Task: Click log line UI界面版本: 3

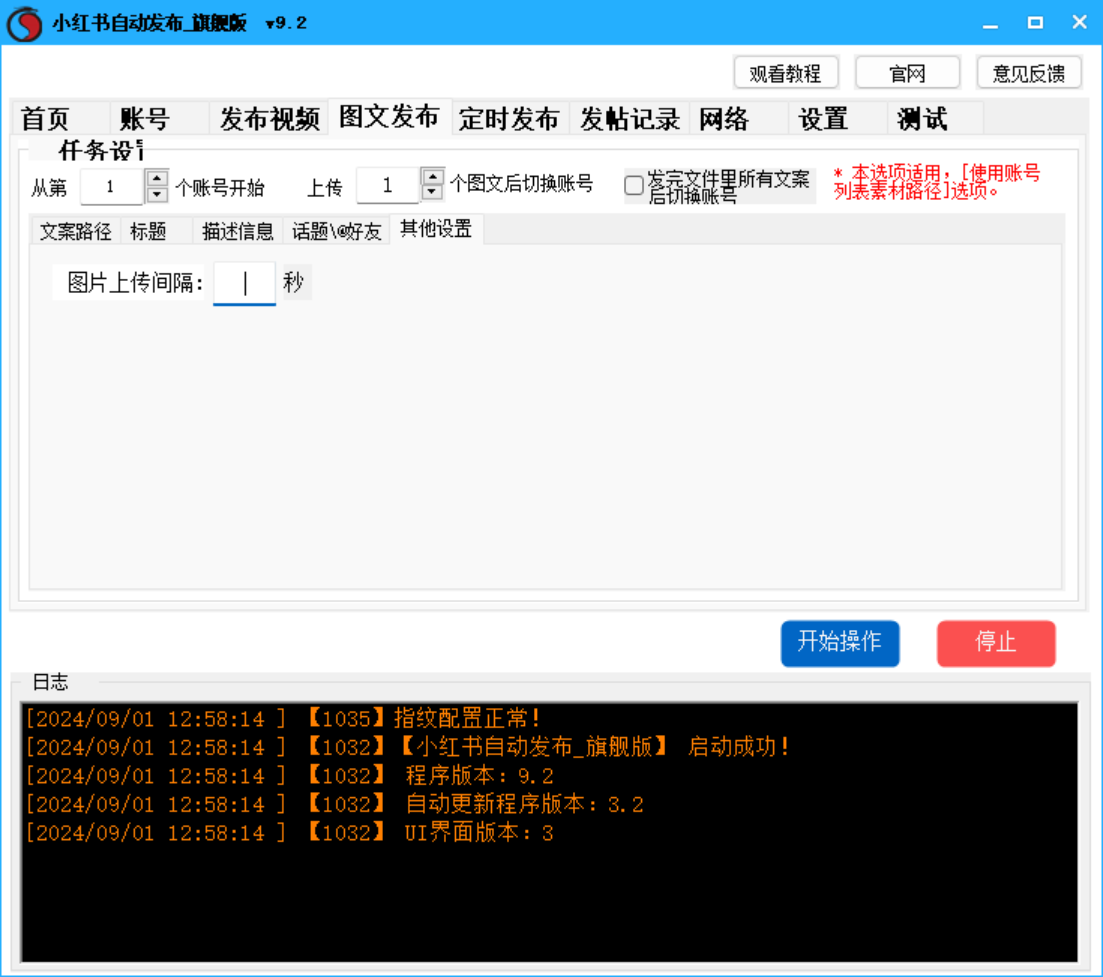Action: point(290,833)
